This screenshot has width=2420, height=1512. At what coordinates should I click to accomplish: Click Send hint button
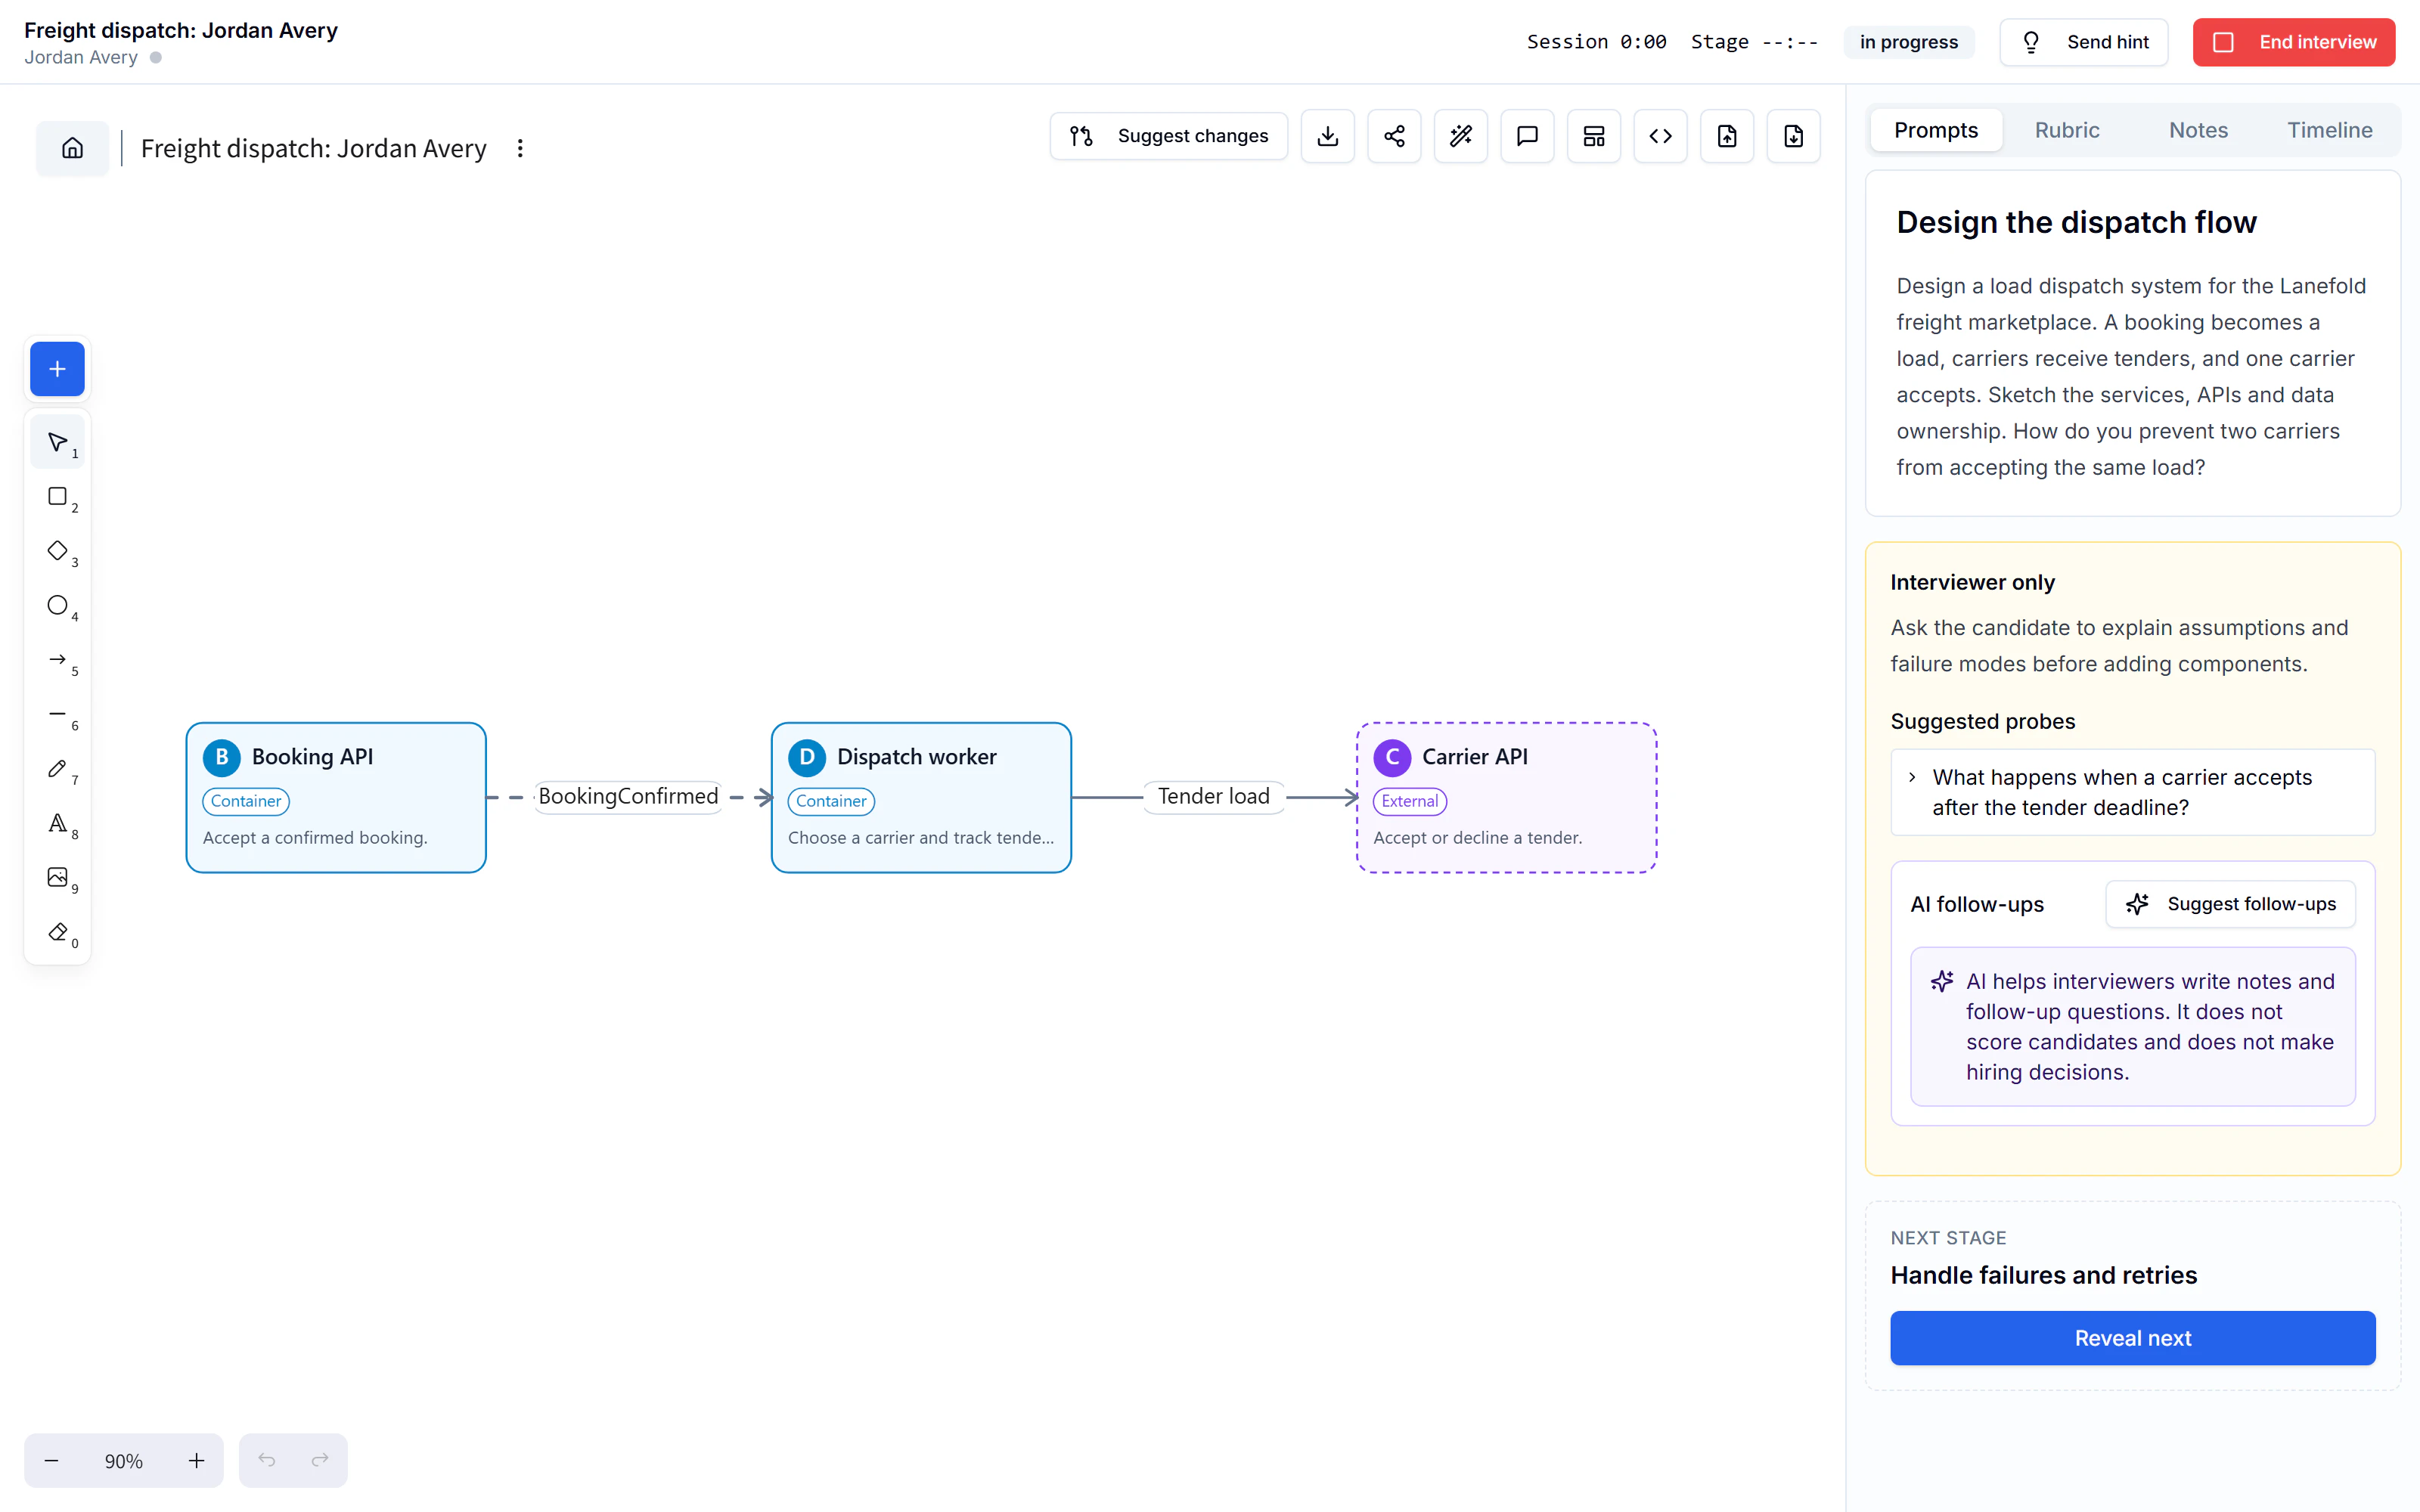tap(2083, 42)
